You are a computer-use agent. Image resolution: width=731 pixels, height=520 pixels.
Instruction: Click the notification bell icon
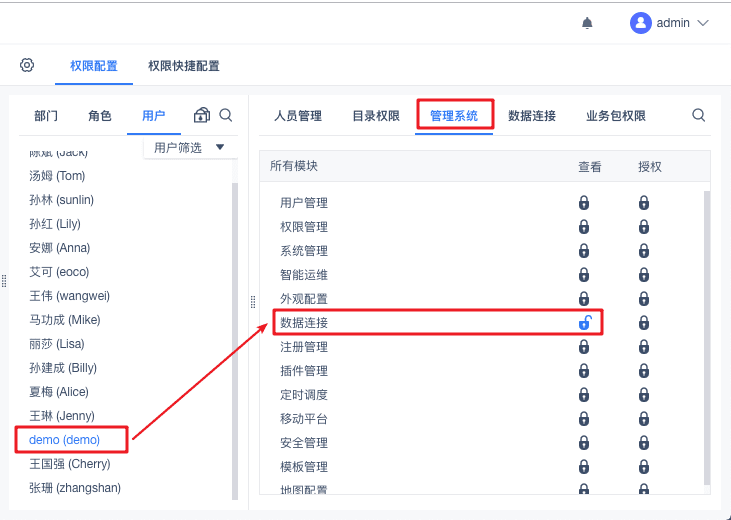click(x=587, y=23)
